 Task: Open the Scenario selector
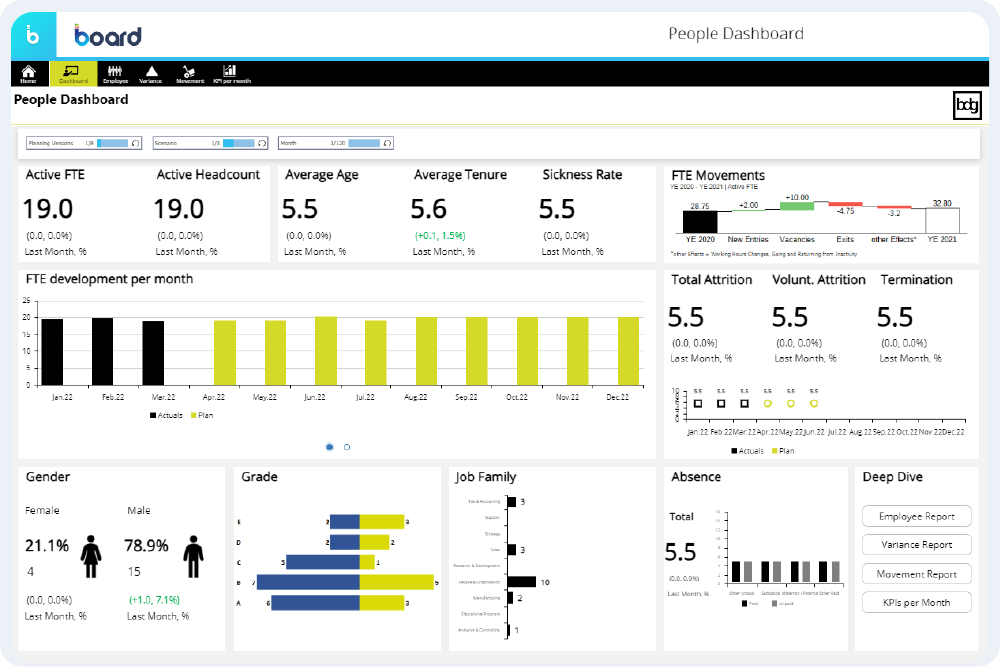210,143
